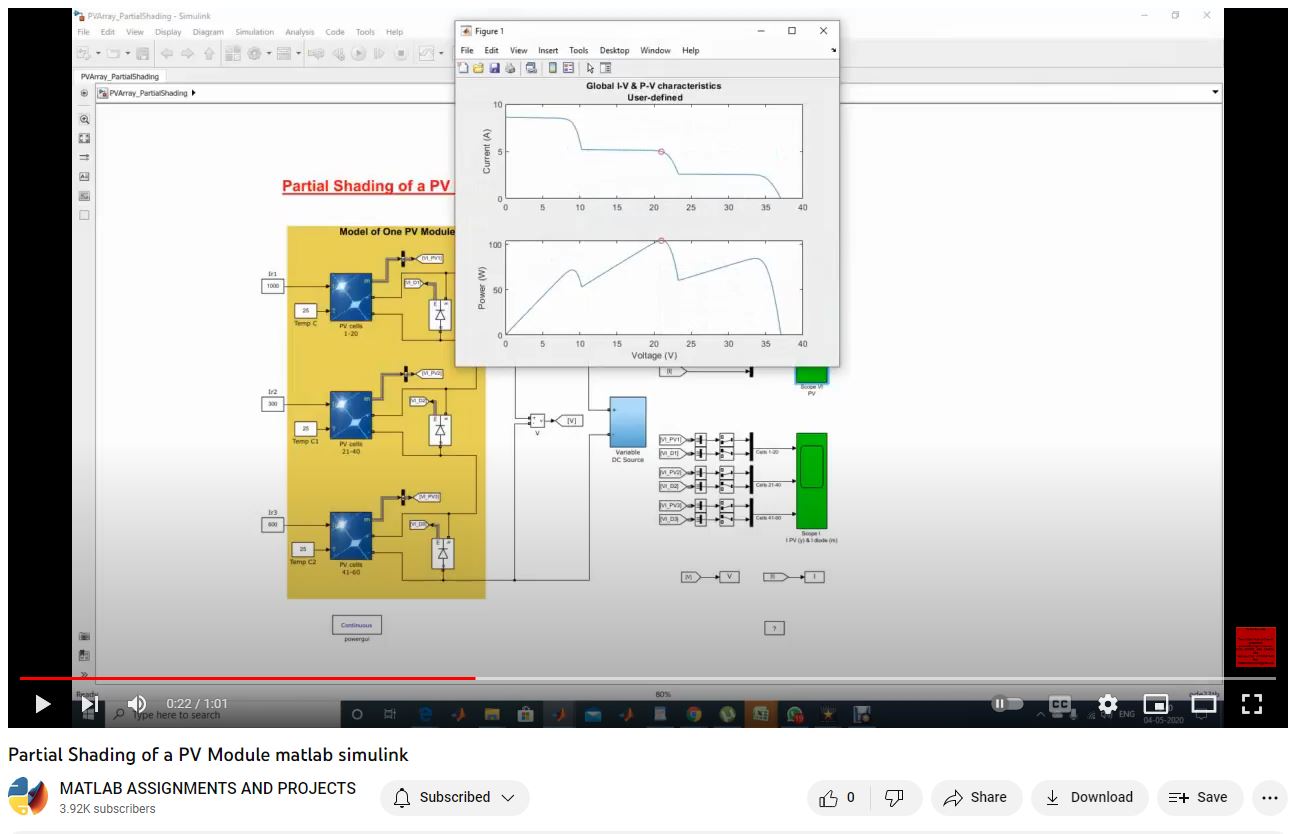Click the Share button
Viewport: 1297px width, 834px height.
click(975, 797)
